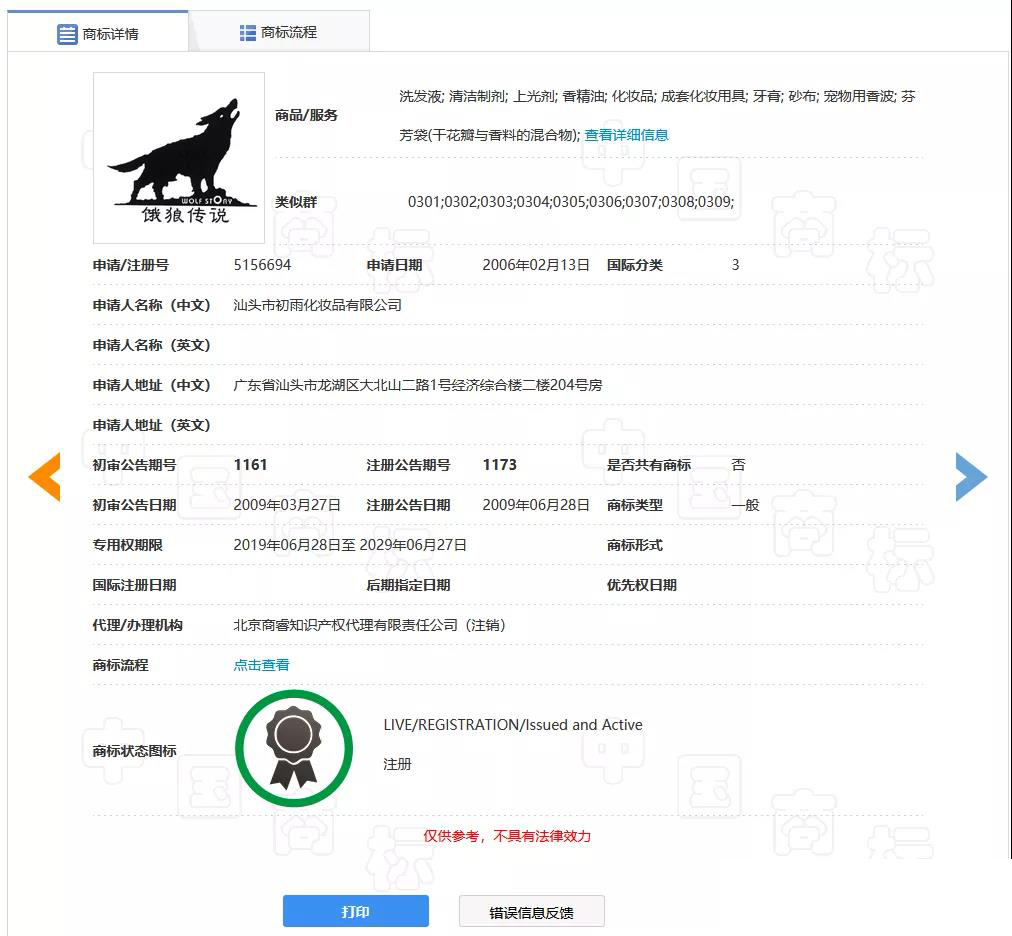Click the 国际分类 field label
Image resolution: width=1012 pixels, height=936 pixels.
click(x=634, y=265)
